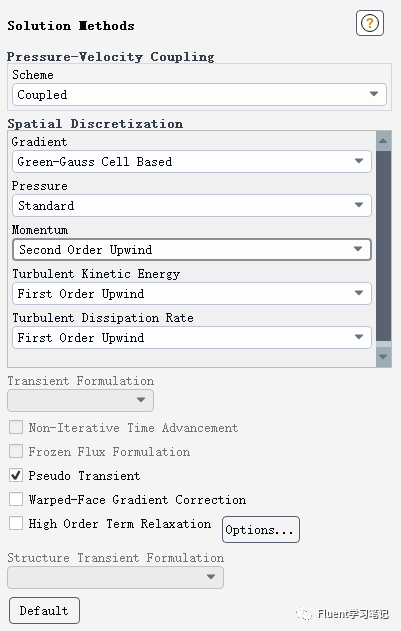Open the Standard pressure dropdown
This screenshot has width=401, height=631.
point(192,205)
